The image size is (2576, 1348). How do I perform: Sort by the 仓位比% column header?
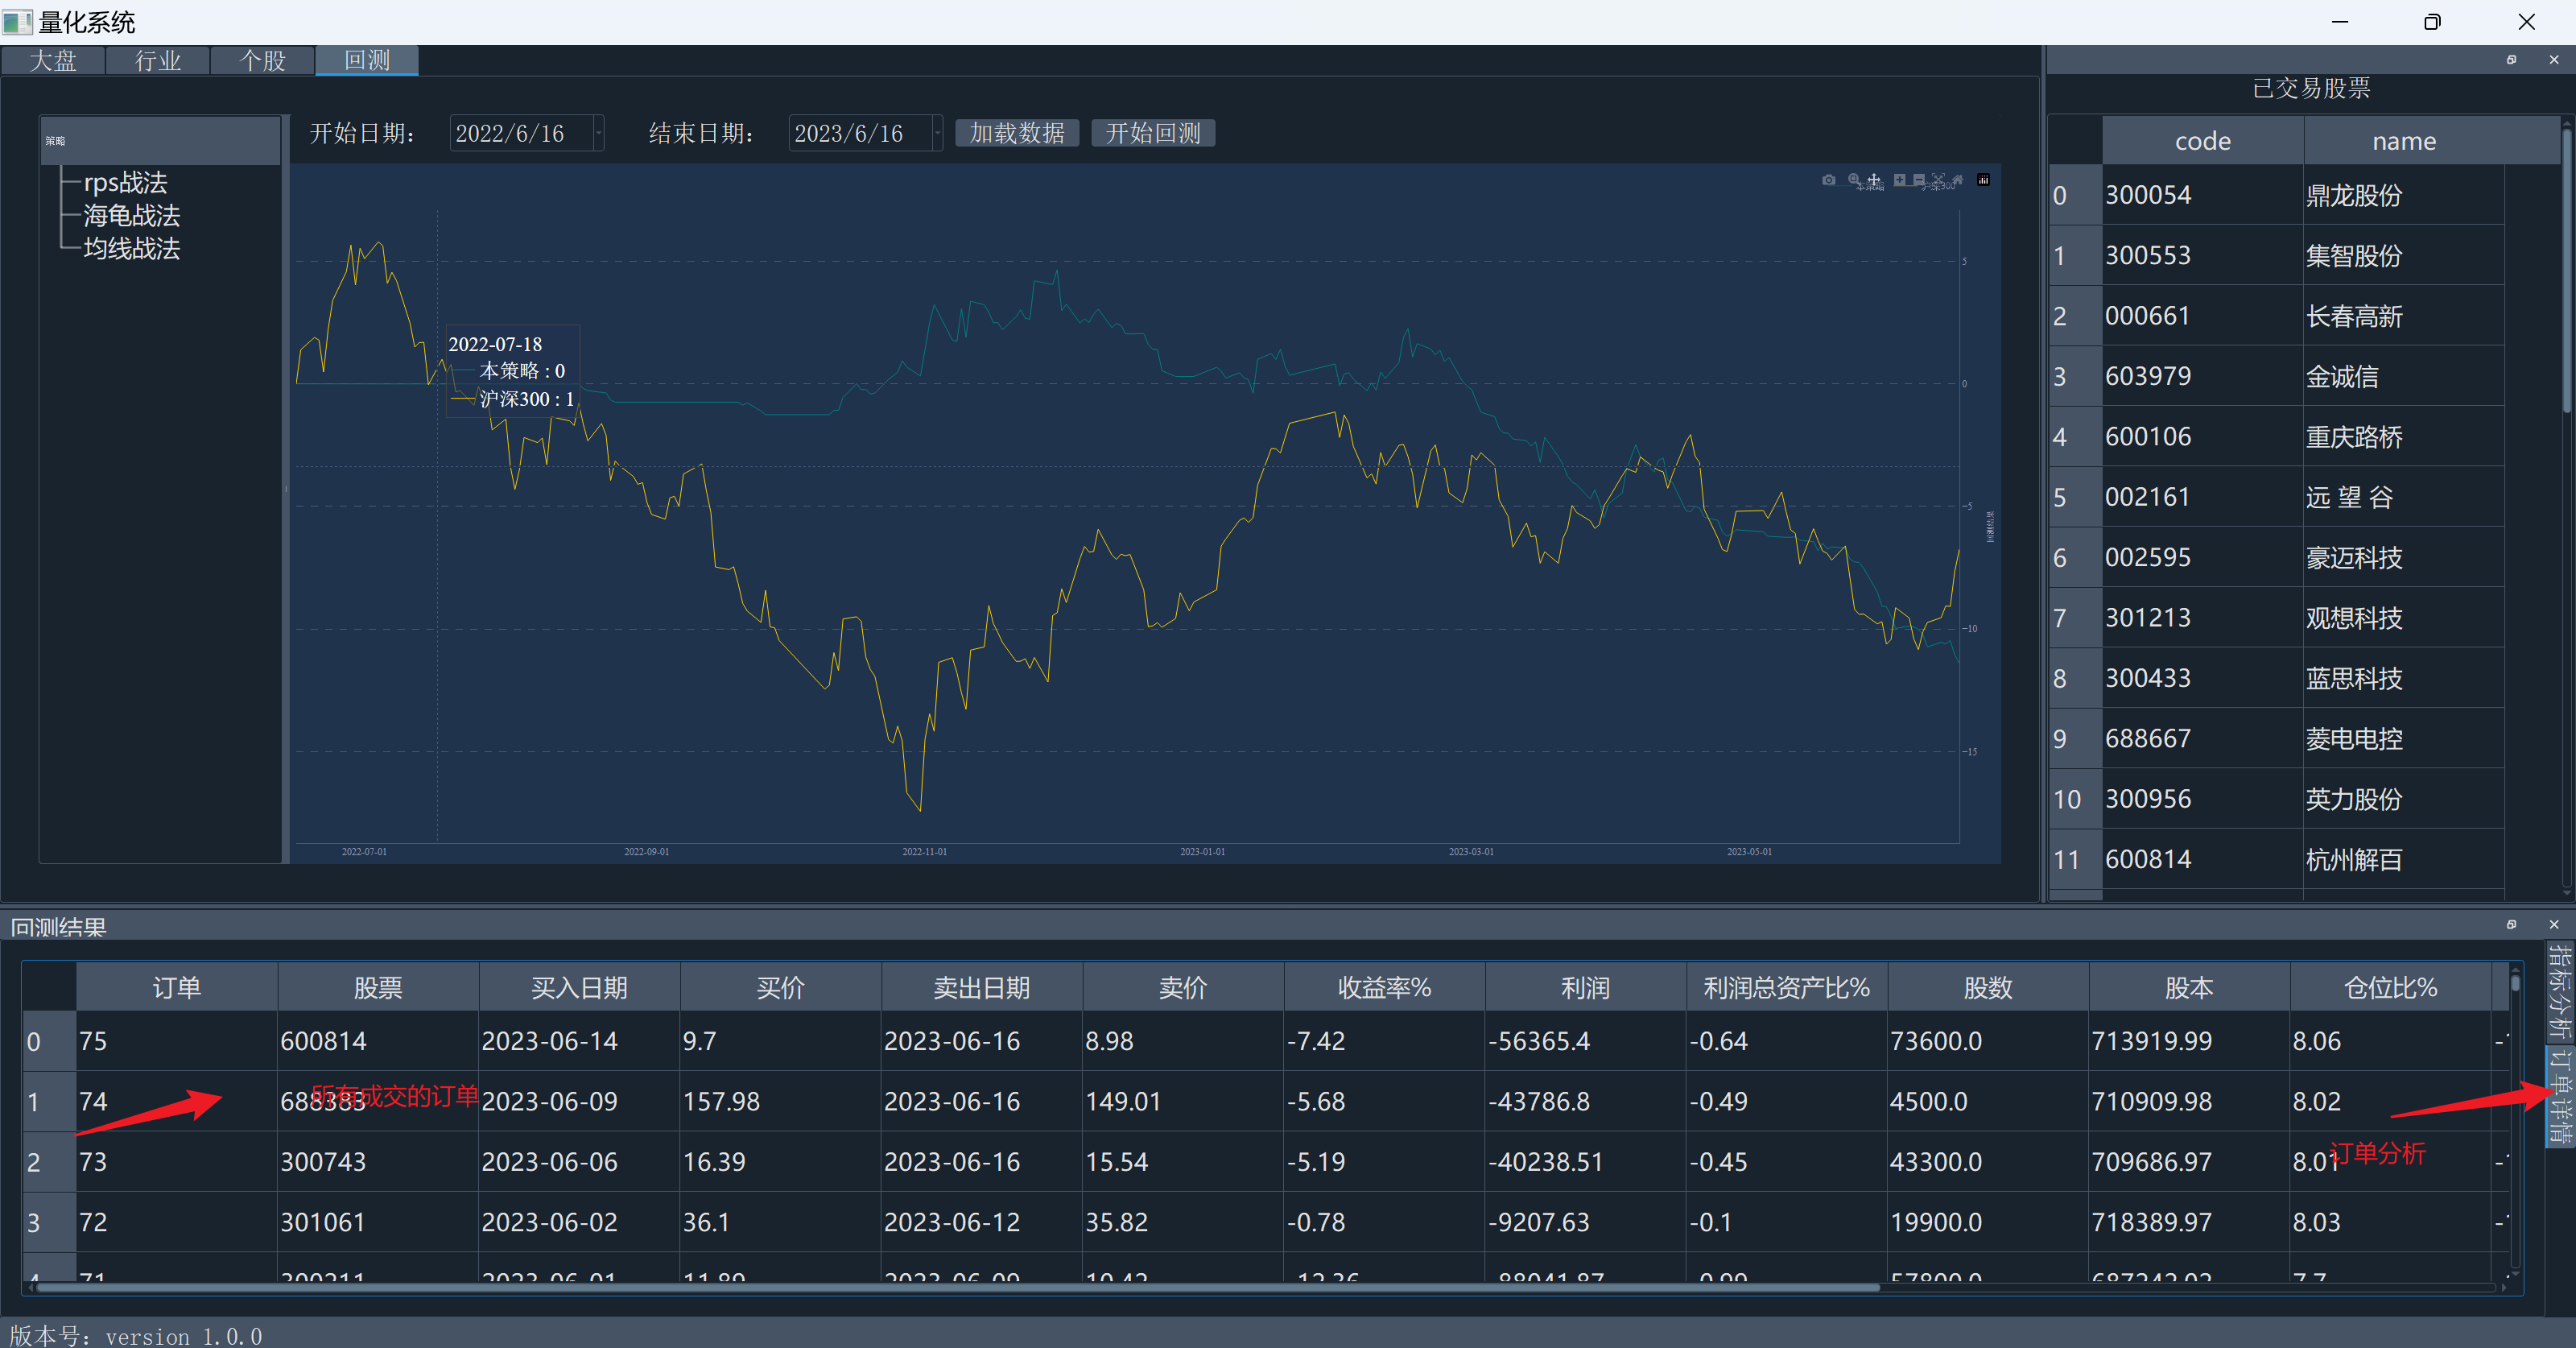point(2390,987)
